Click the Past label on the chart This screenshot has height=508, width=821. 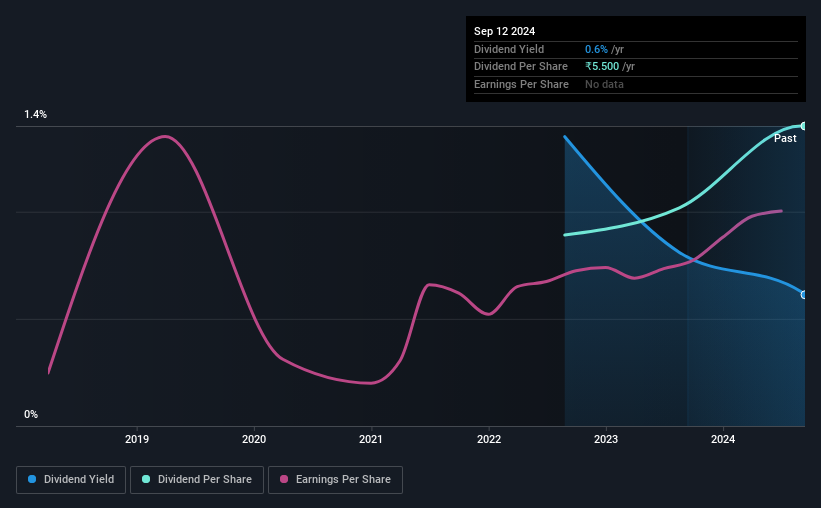[x=785, y=138]
